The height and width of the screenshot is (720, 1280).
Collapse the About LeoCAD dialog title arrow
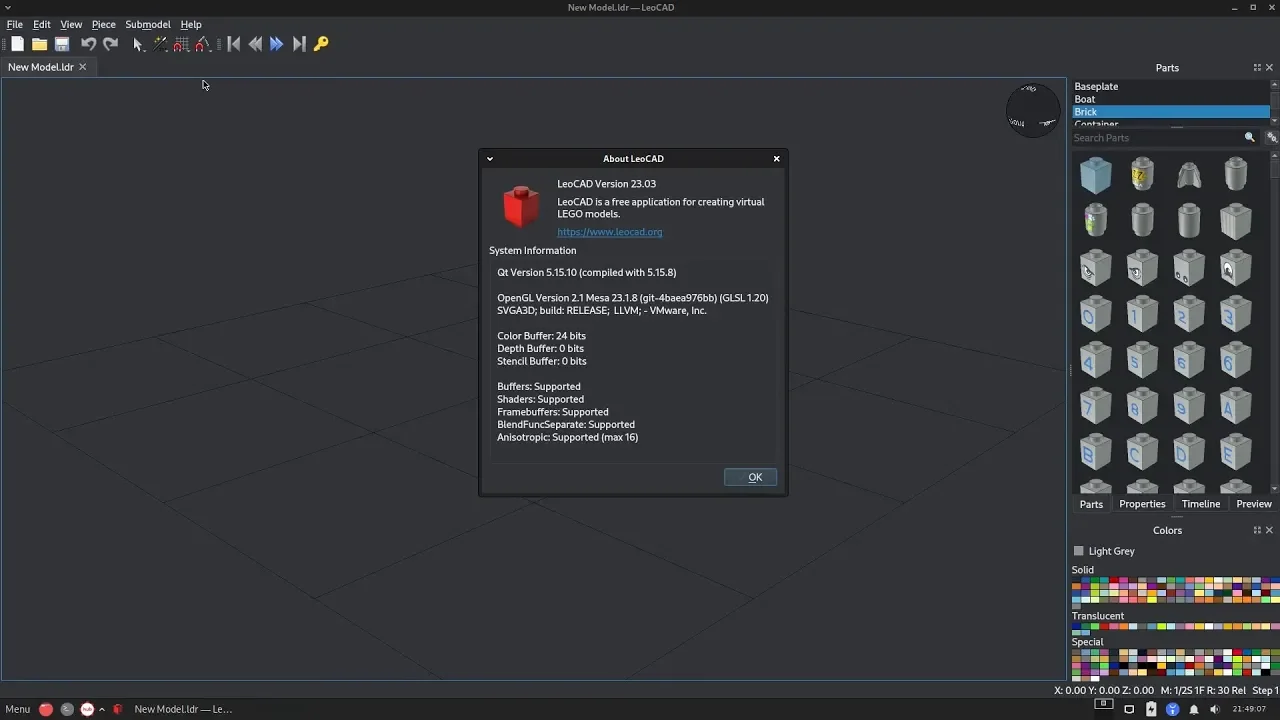click(x=490, y=159)
